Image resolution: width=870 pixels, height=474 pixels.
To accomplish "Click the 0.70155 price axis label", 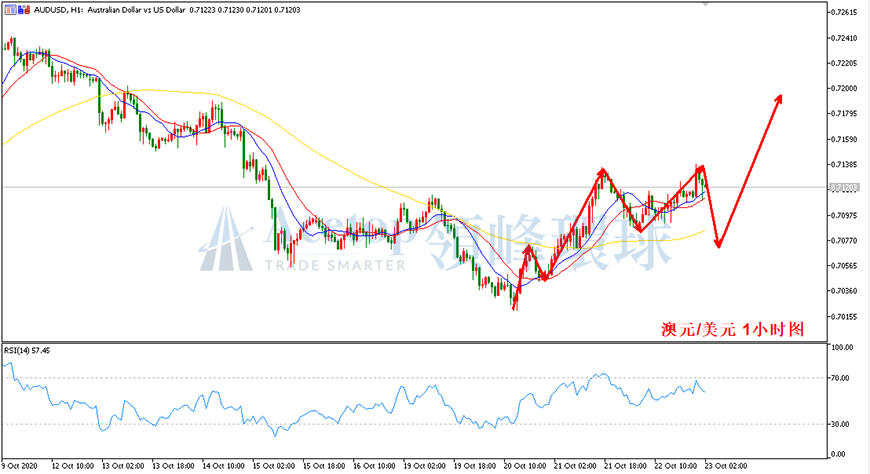I will tap(844, 316).
